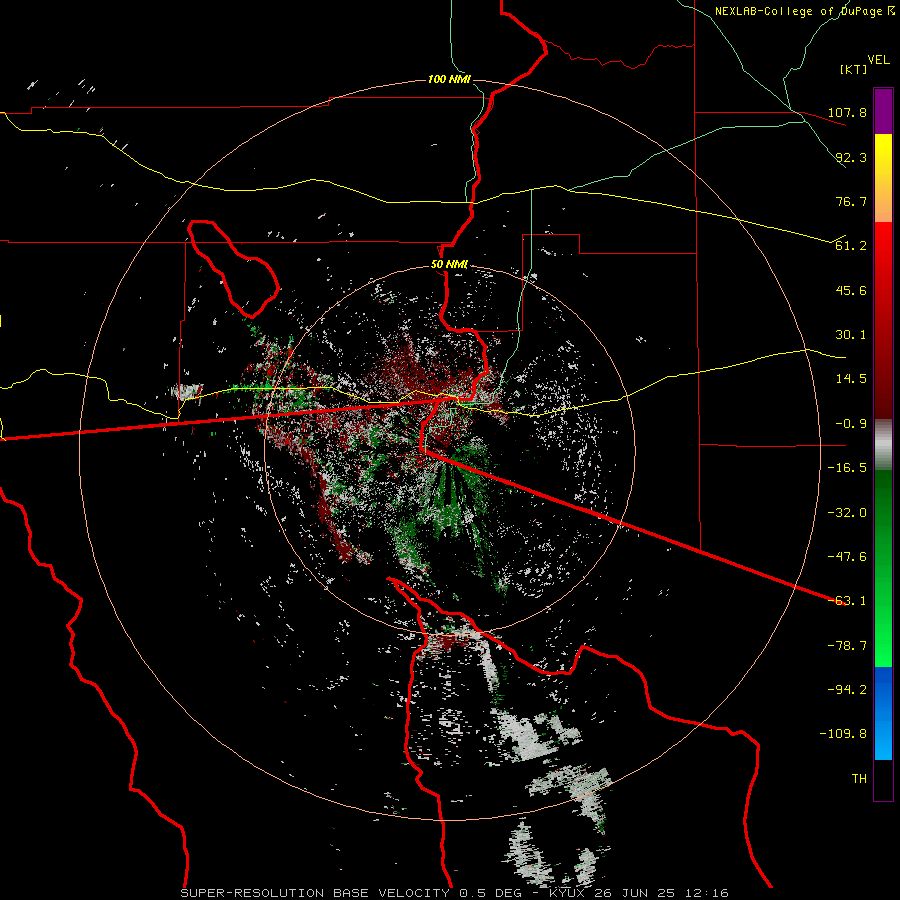Click the 12:16 timestamp
The height and width of the screenshot is (900, 900).
(706, 893)
